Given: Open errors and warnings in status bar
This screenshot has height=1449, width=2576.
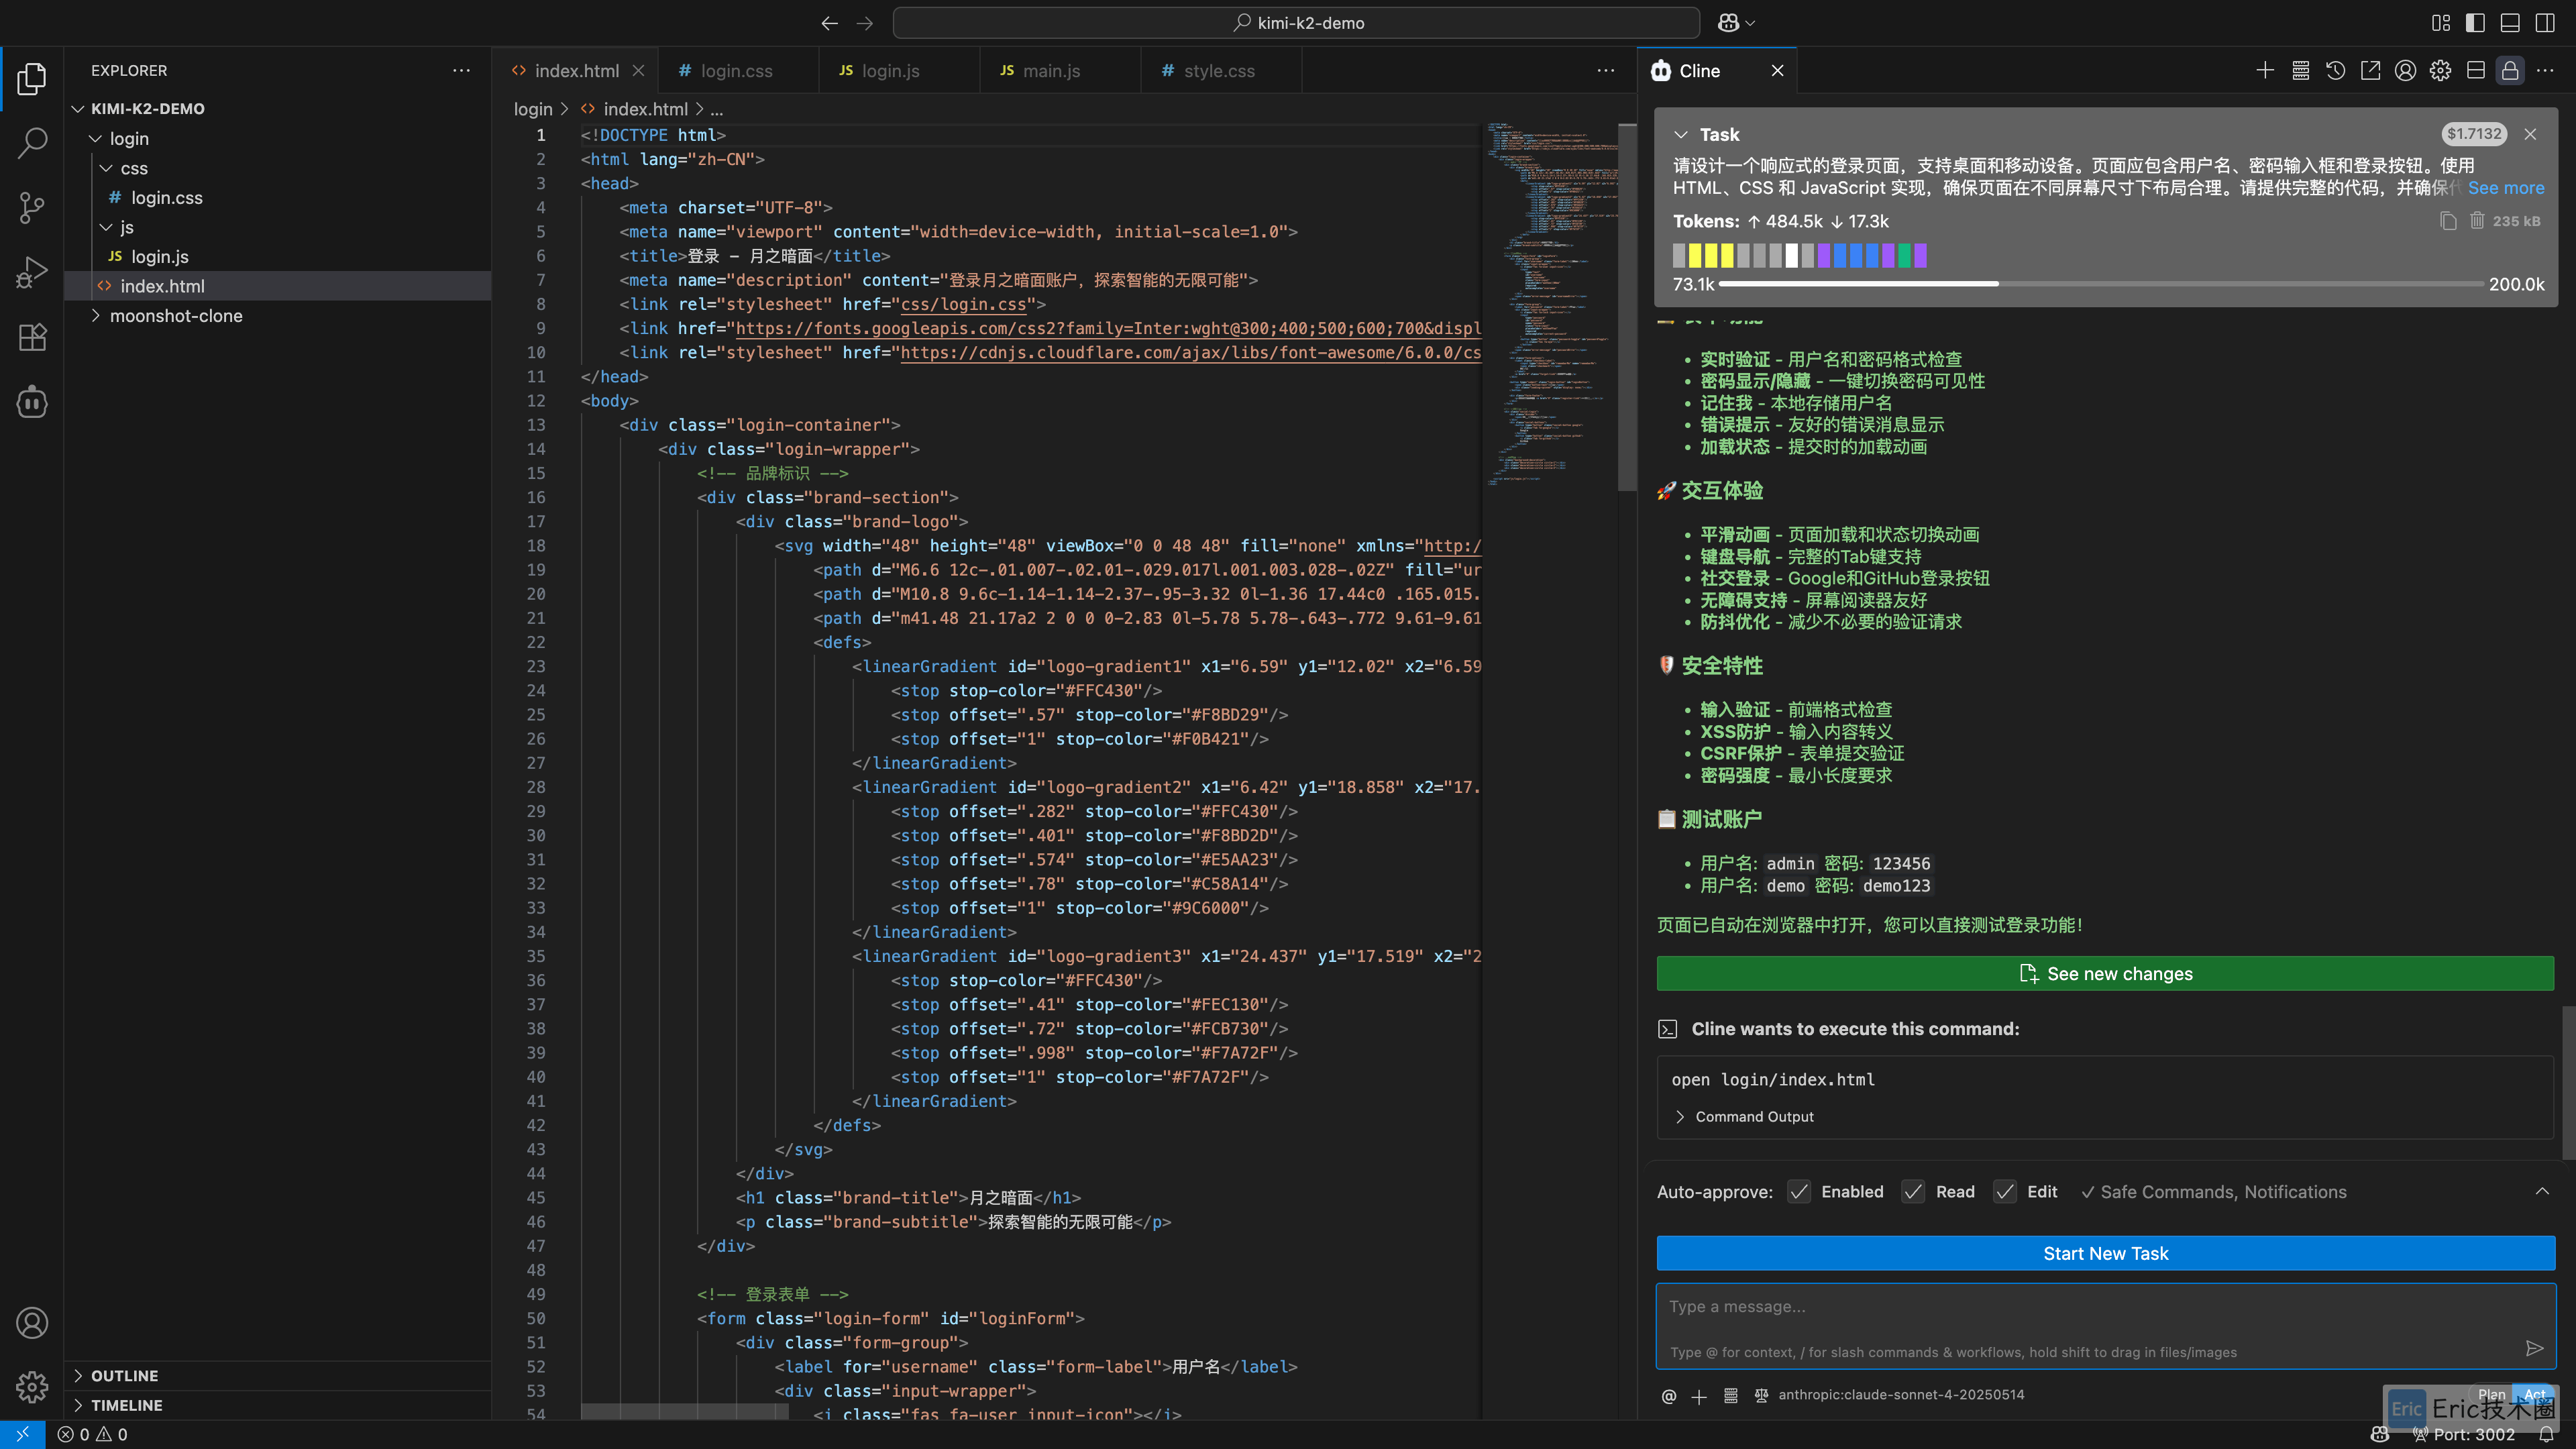Looking at the screenshot, I should point(92,1435).
